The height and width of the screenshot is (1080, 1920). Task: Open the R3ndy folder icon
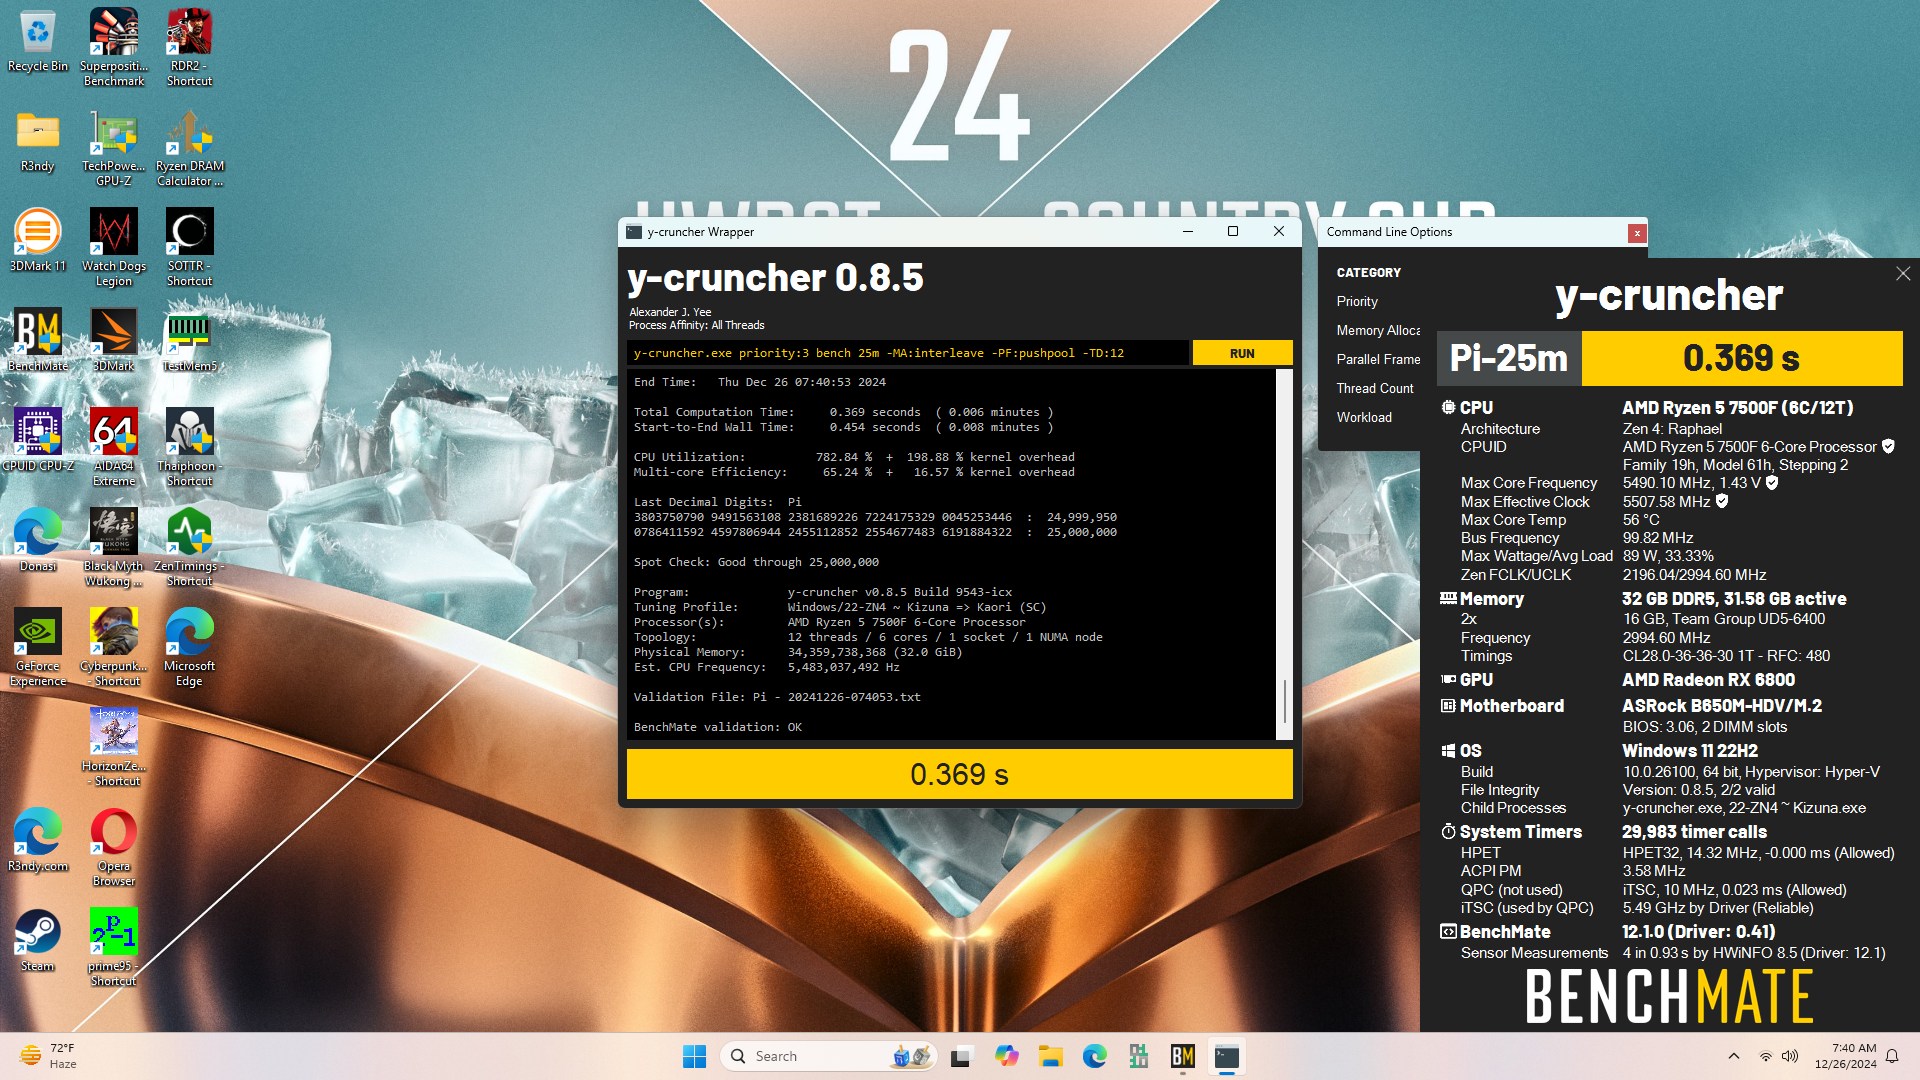click(x=38, y=141)
